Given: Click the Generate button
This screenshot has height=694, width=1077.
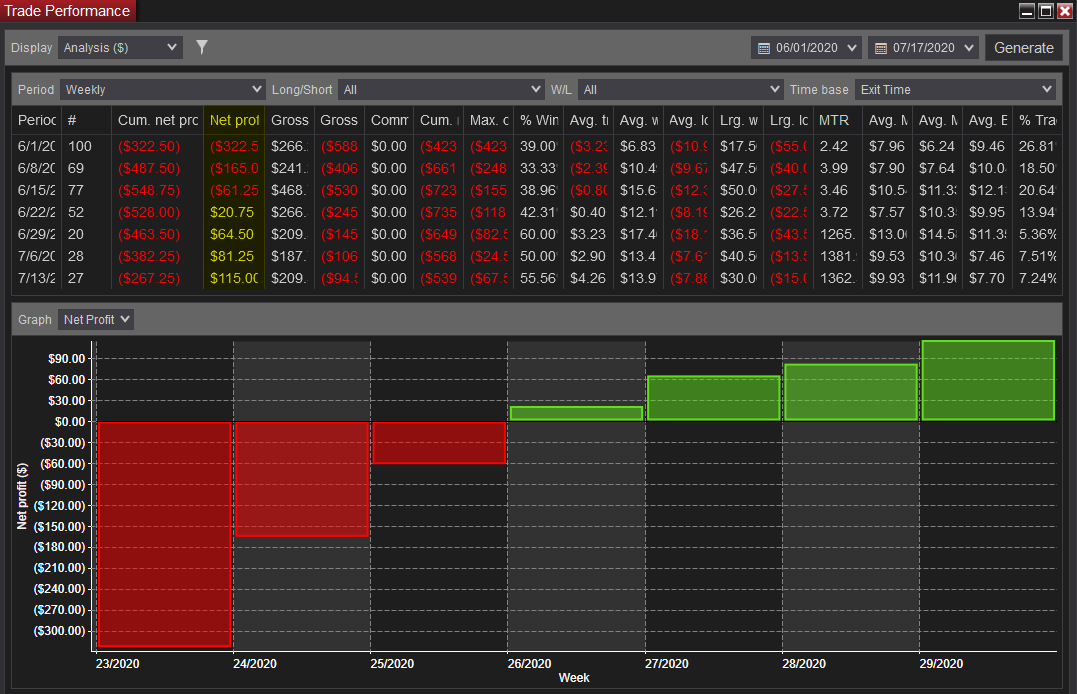Looking at the screenshot, I should coord(1023,48).
